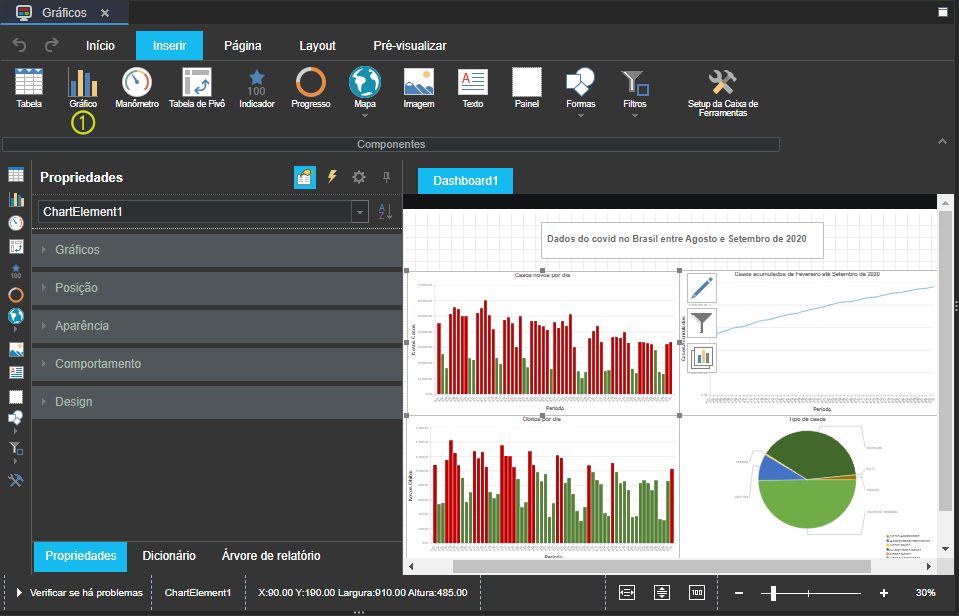
Task: Select the Inserir ribbon tab
Action: (x=169, y=45)
